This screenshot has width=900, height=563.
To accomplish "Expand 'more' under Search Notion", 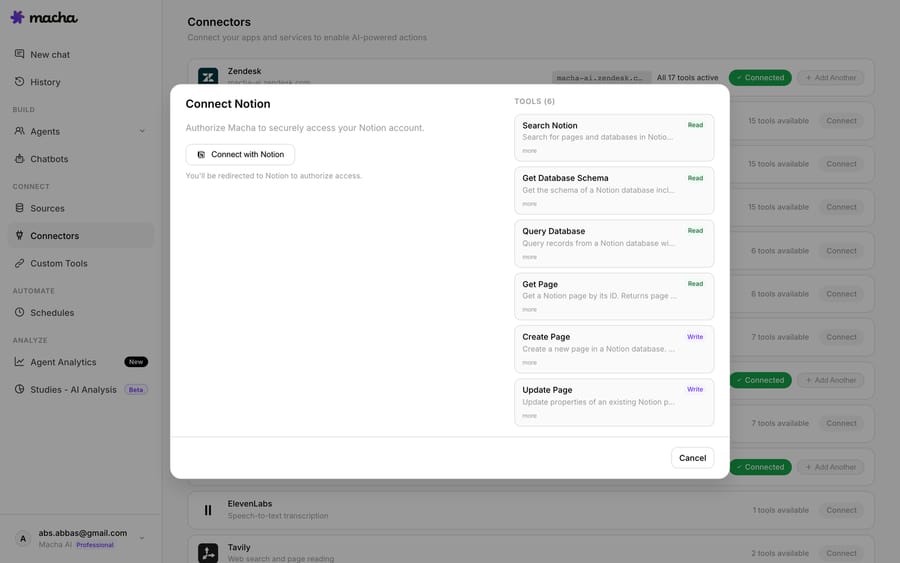I will pyautogui.click(x=529, y=151).
